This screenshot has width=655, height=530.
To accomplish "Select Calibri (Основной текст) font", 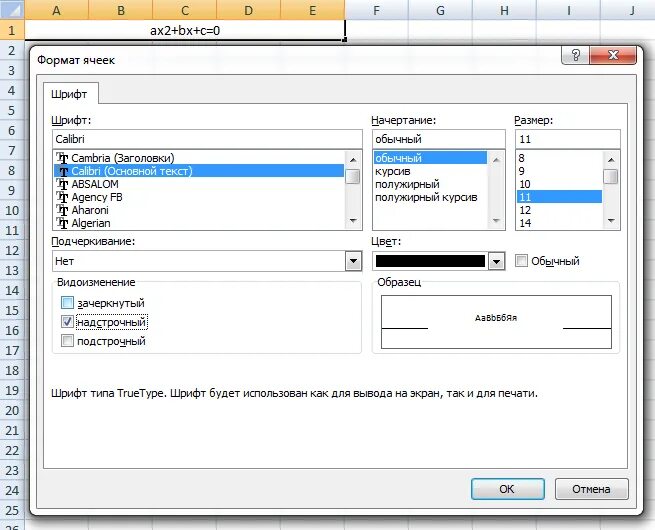I will click(199, 171).
